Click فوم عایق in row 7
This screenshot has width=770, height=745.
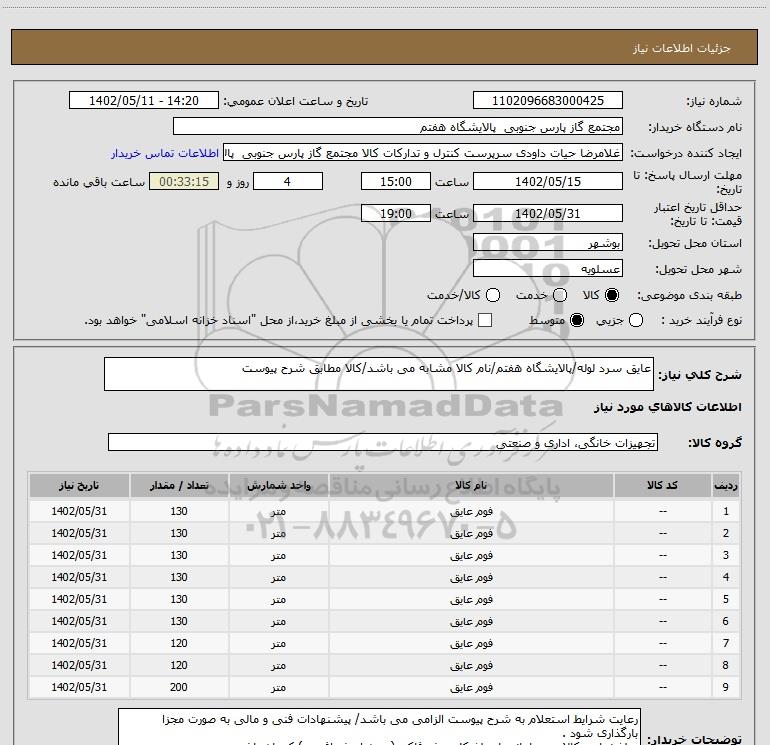click(471, 643)
